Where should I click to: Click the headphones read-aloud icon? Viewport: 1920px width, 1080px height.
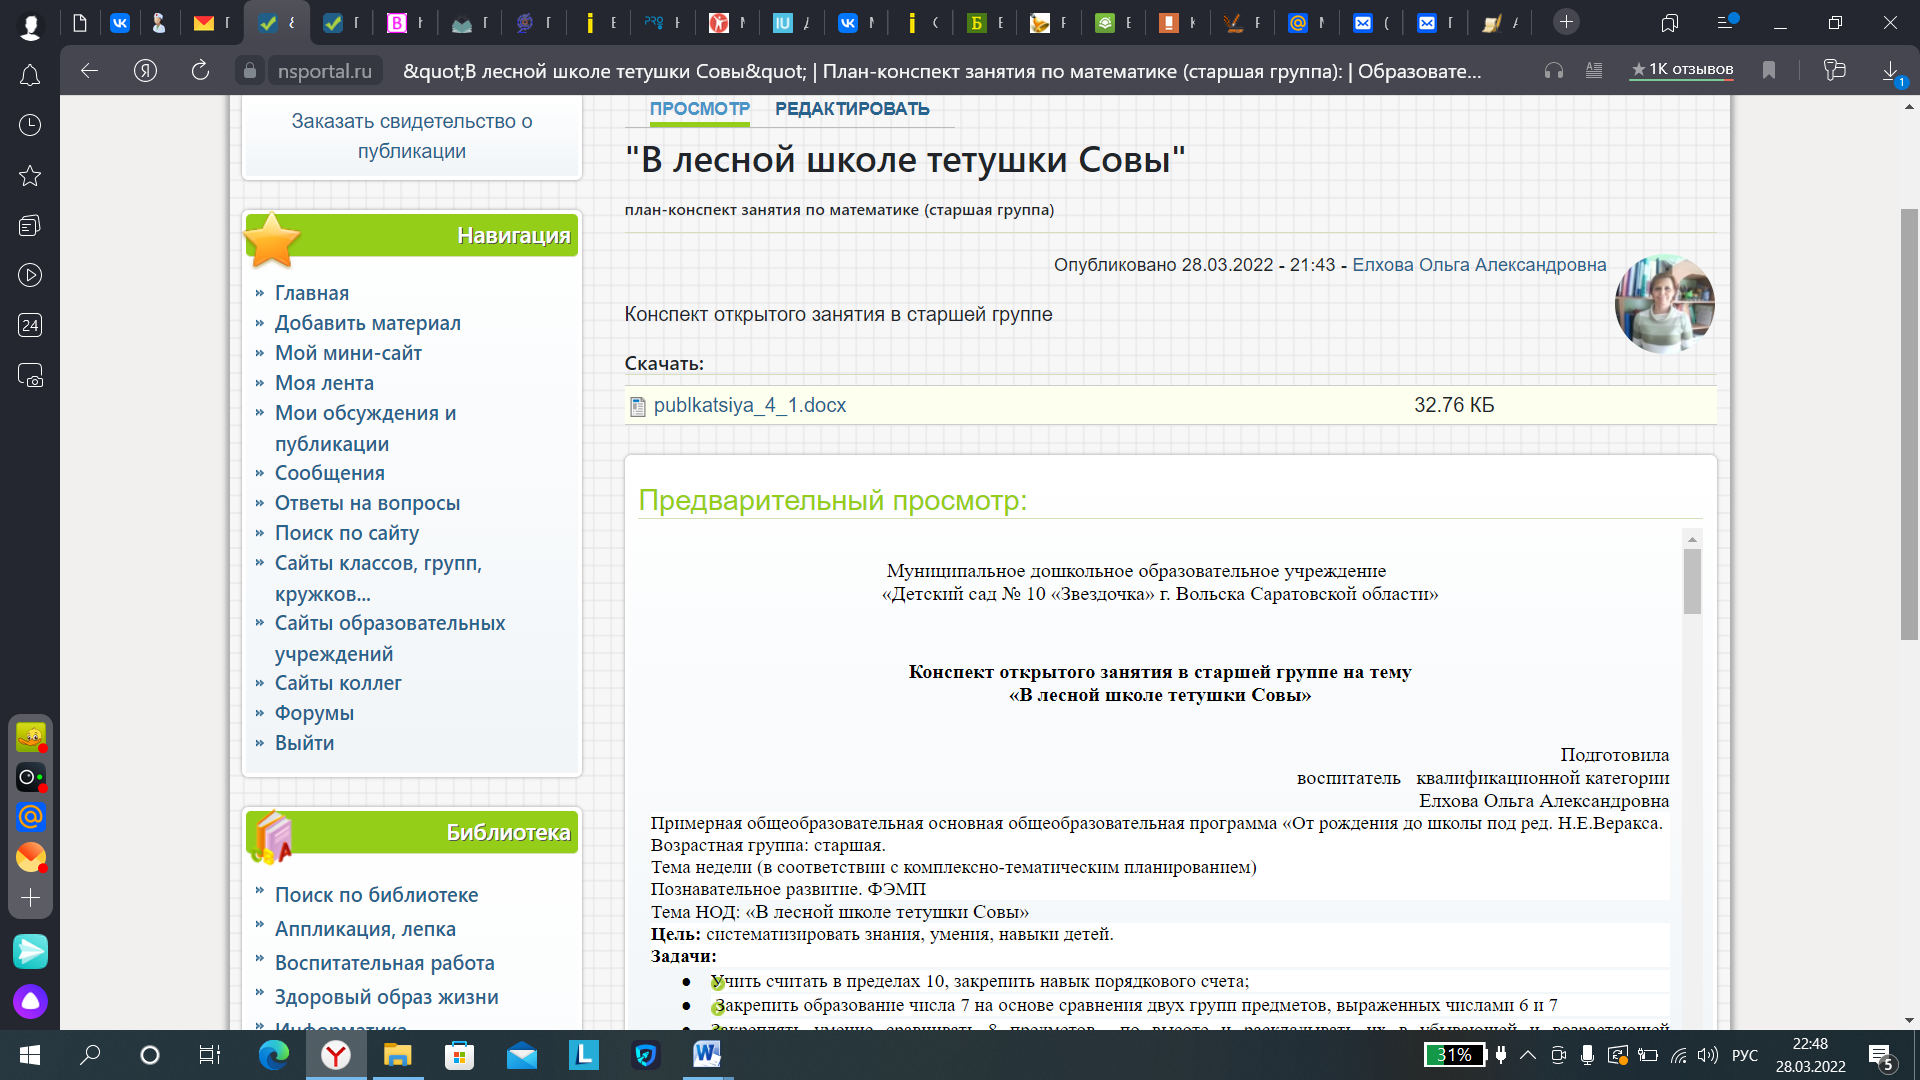point(1553,70)
